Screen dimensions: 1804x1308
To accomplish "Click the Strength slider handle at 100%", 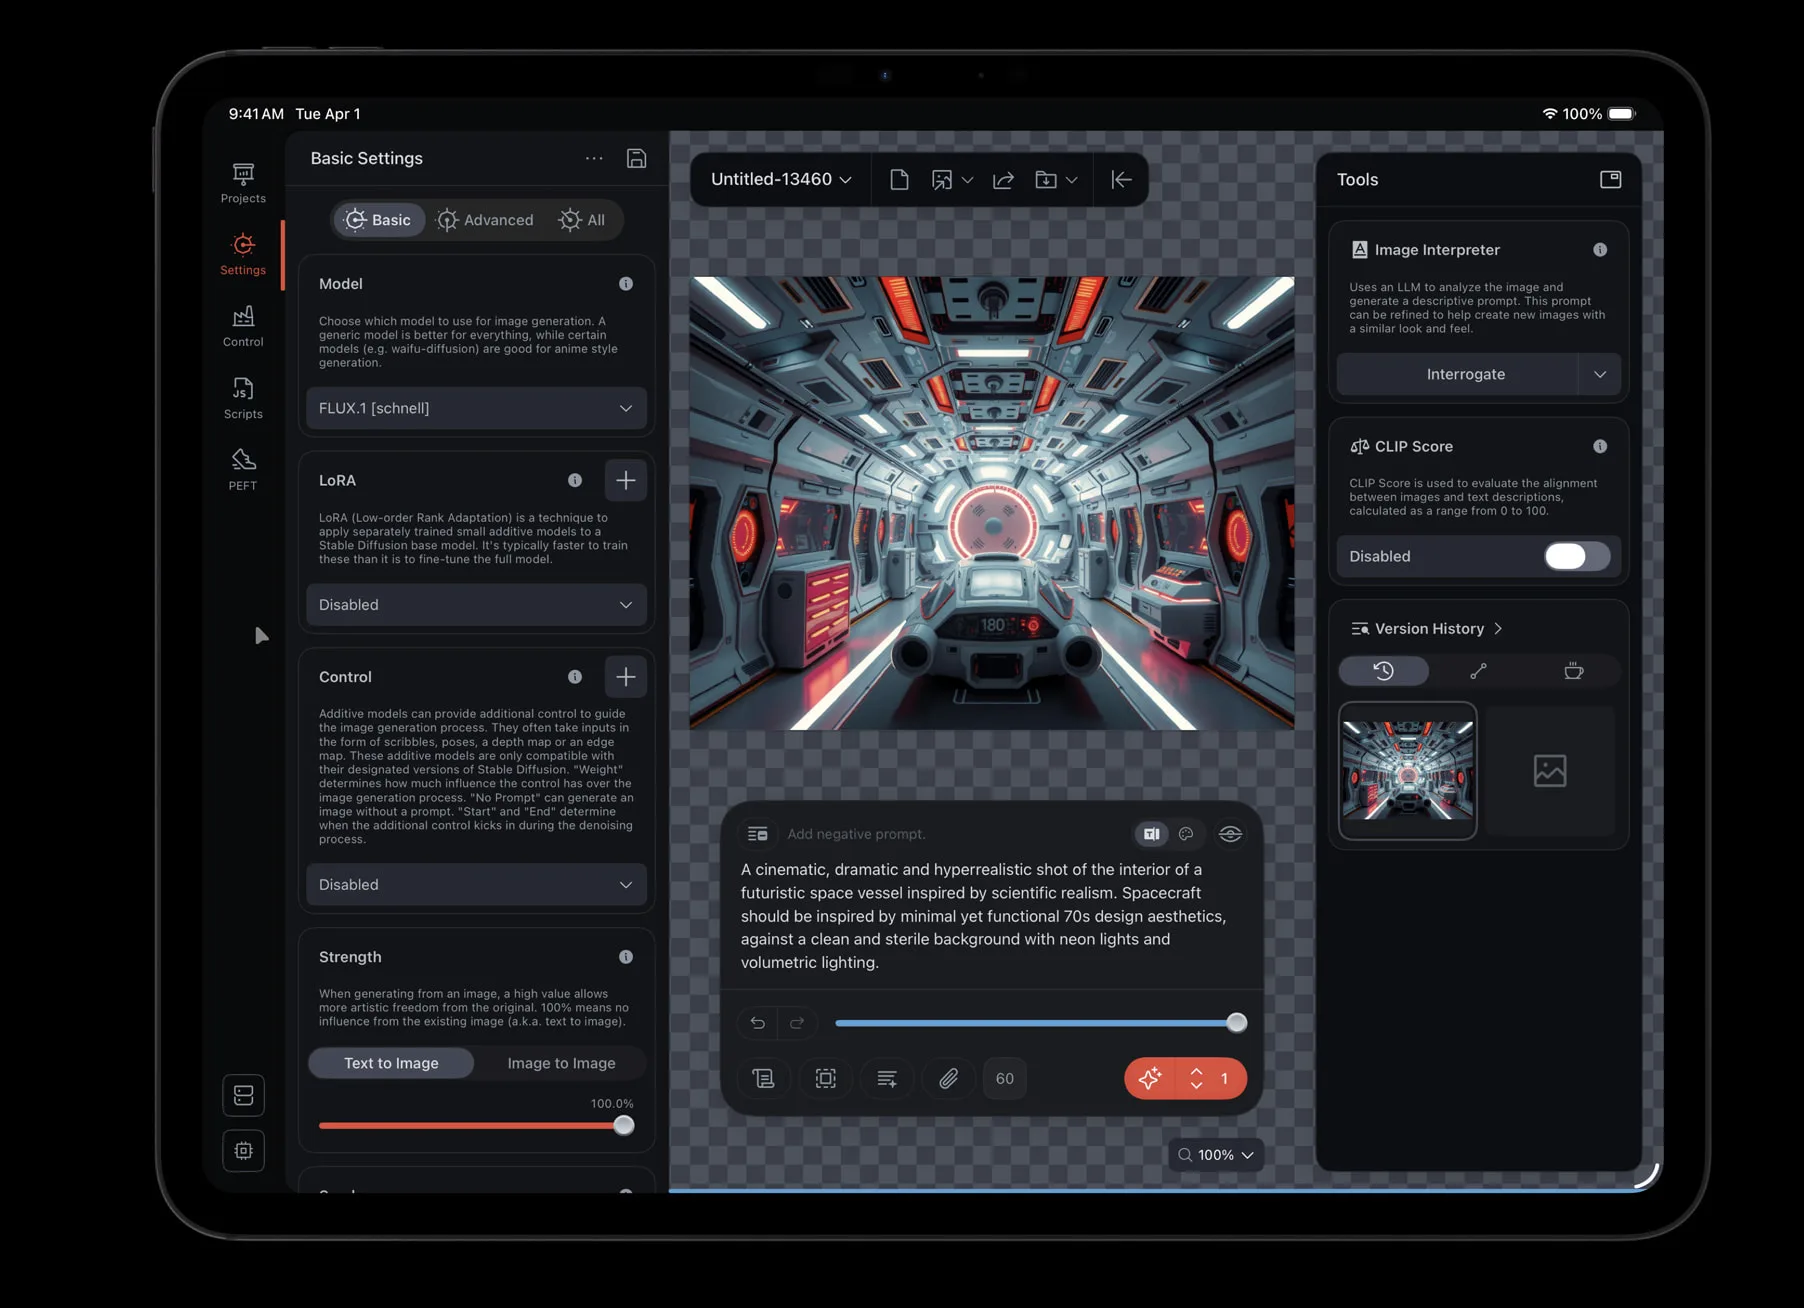I will tap(623, 1126).
